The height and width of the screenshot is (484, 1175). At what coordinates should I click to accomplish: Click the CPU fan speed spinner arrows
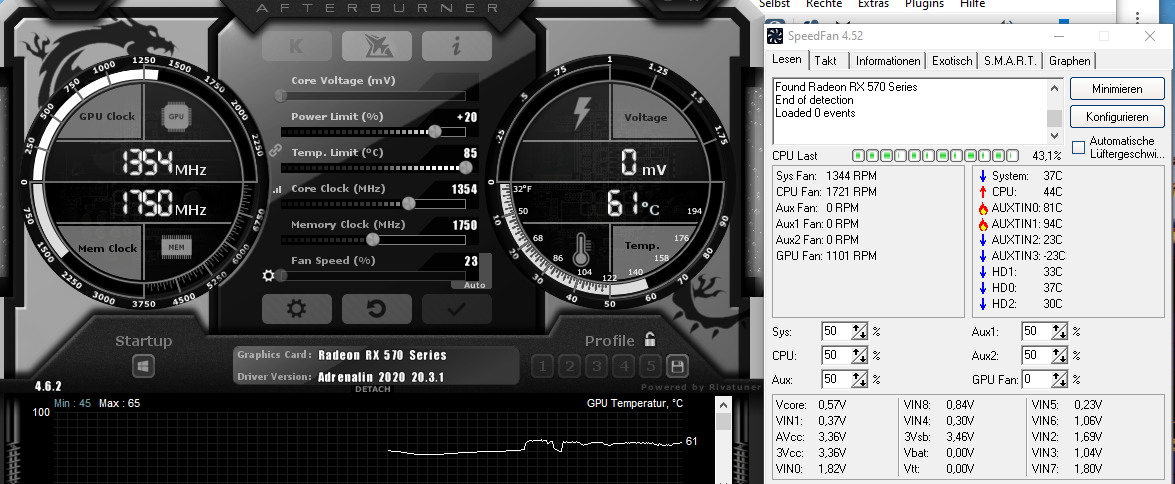tap(859, 355)
